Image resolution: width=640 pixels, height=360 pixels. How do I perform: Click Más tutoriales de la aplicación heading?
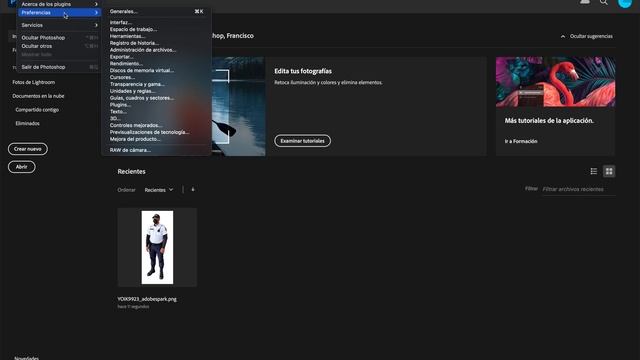(549, 121)
